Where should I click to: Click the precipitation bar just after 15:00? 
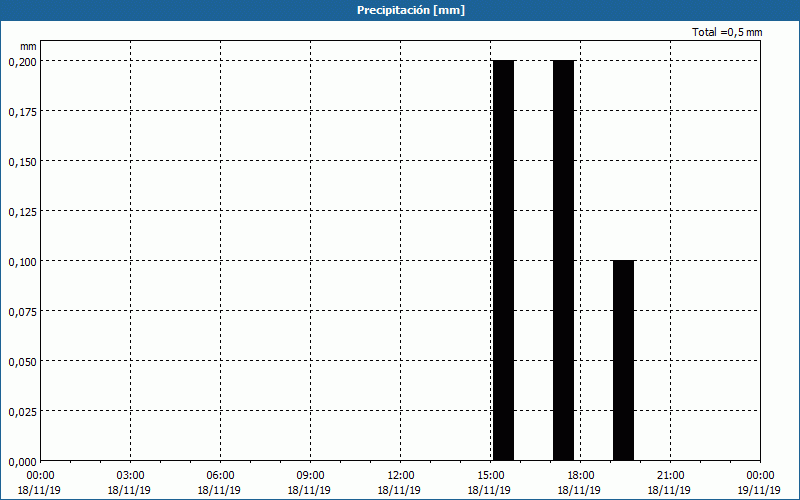click(503, 260)
